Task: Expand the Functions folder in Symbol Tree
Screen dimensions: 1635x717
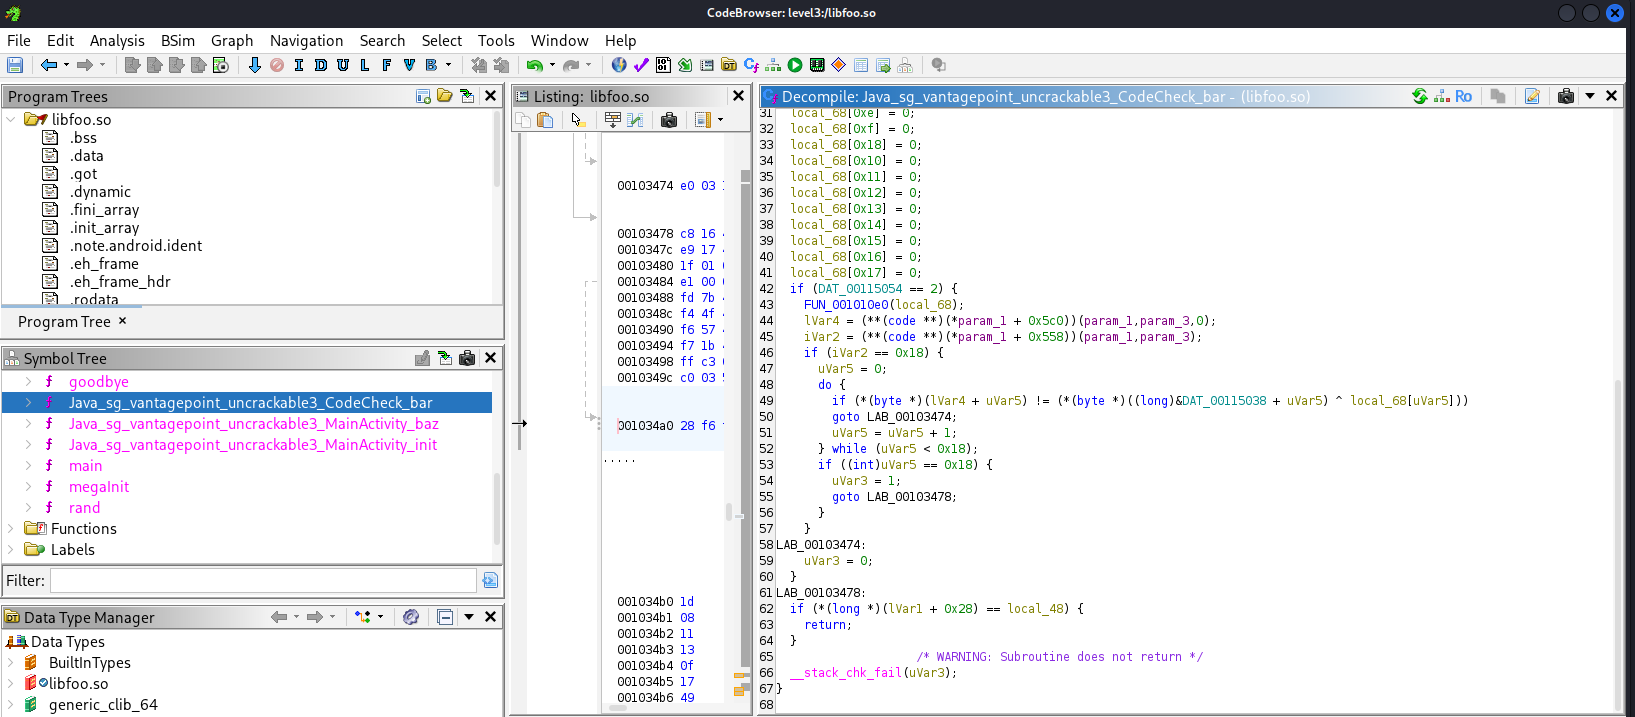Action: 11,529
